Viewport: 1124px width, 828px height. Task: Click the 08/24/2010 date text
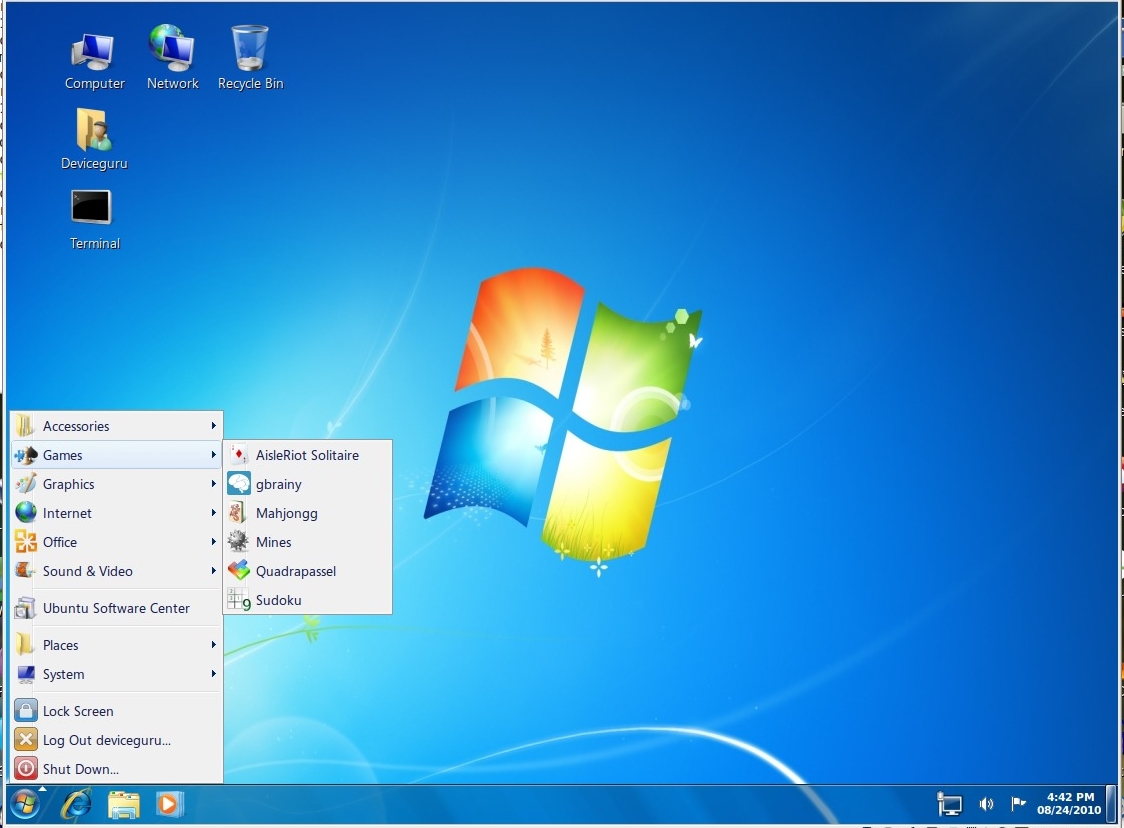1069,810
